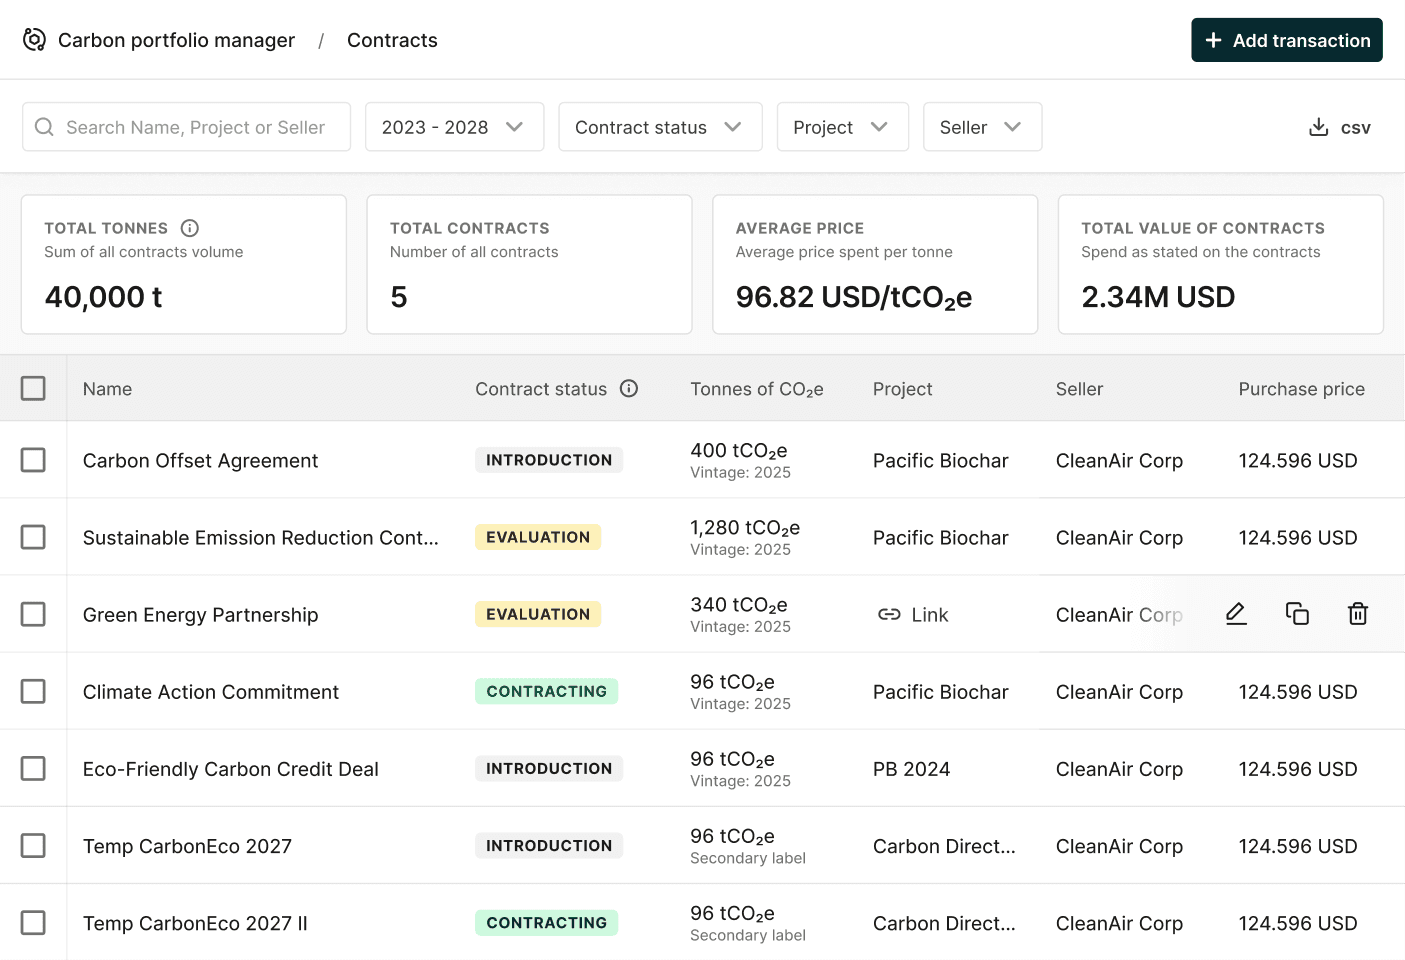Click Climate Action Commitment's CONTRACTING badge
1405x960 pixels.
click(x=546, y=691)
